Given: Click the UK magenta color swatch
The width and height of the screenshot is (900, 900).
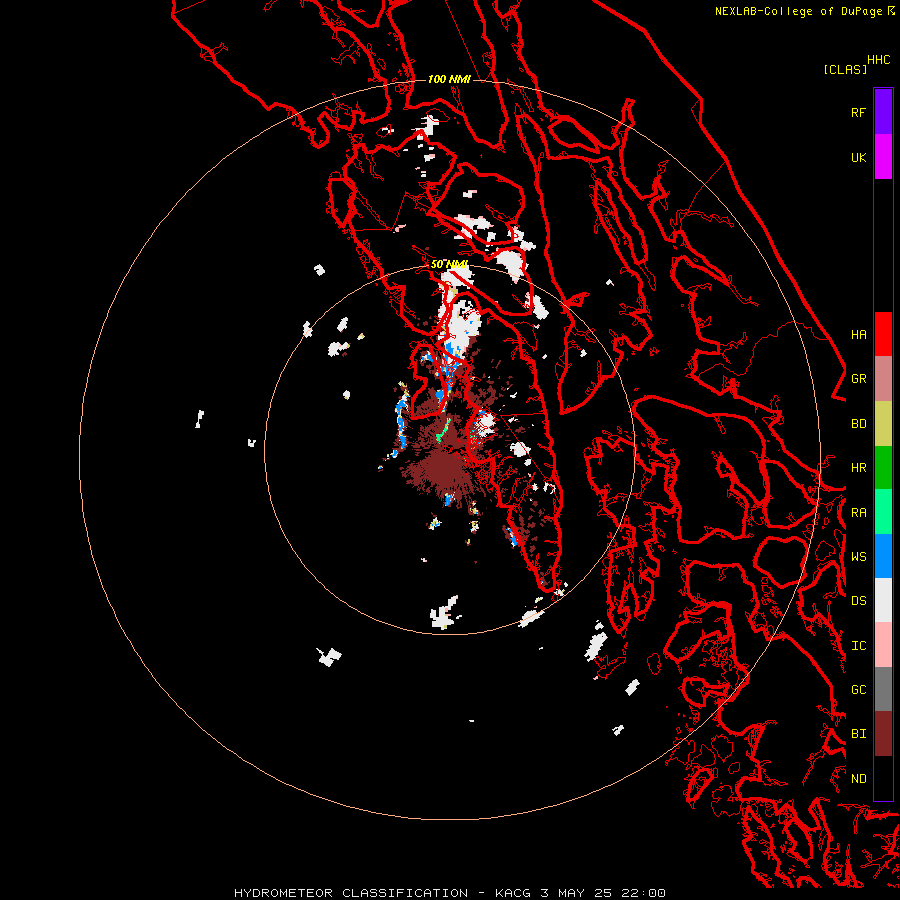Looking at the screenshot, I should (883, 157).
